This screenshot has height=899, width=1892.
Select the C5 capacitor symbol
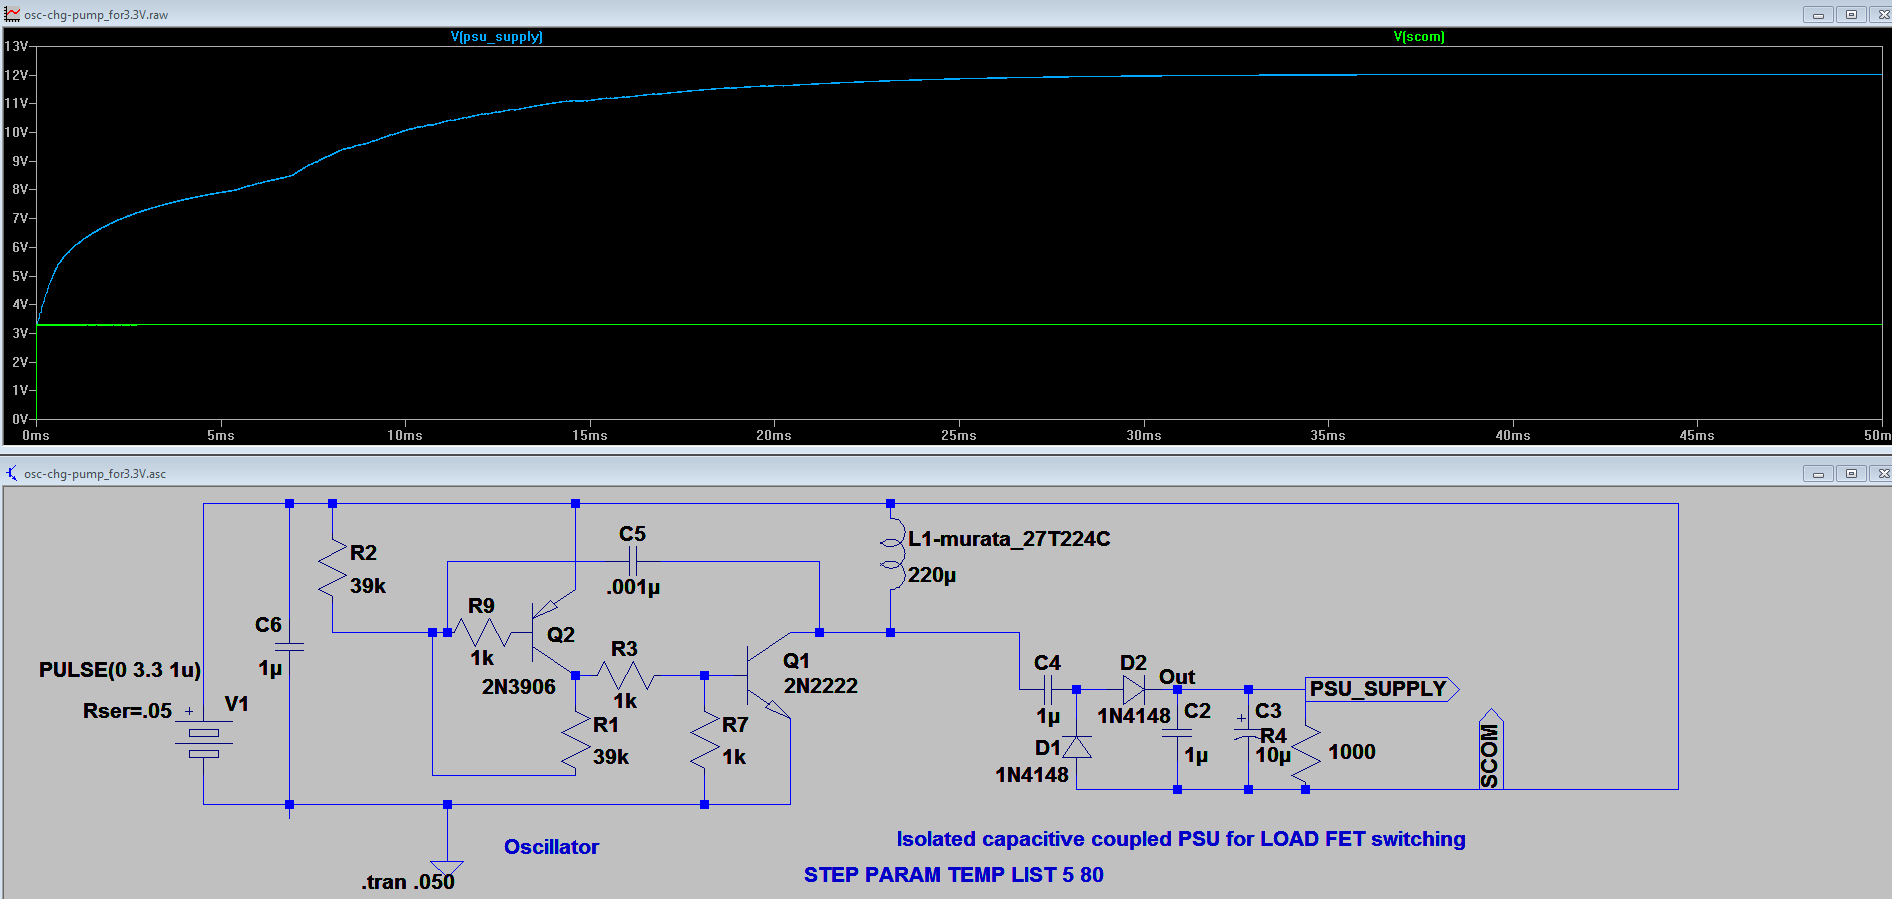coord(633,561)
